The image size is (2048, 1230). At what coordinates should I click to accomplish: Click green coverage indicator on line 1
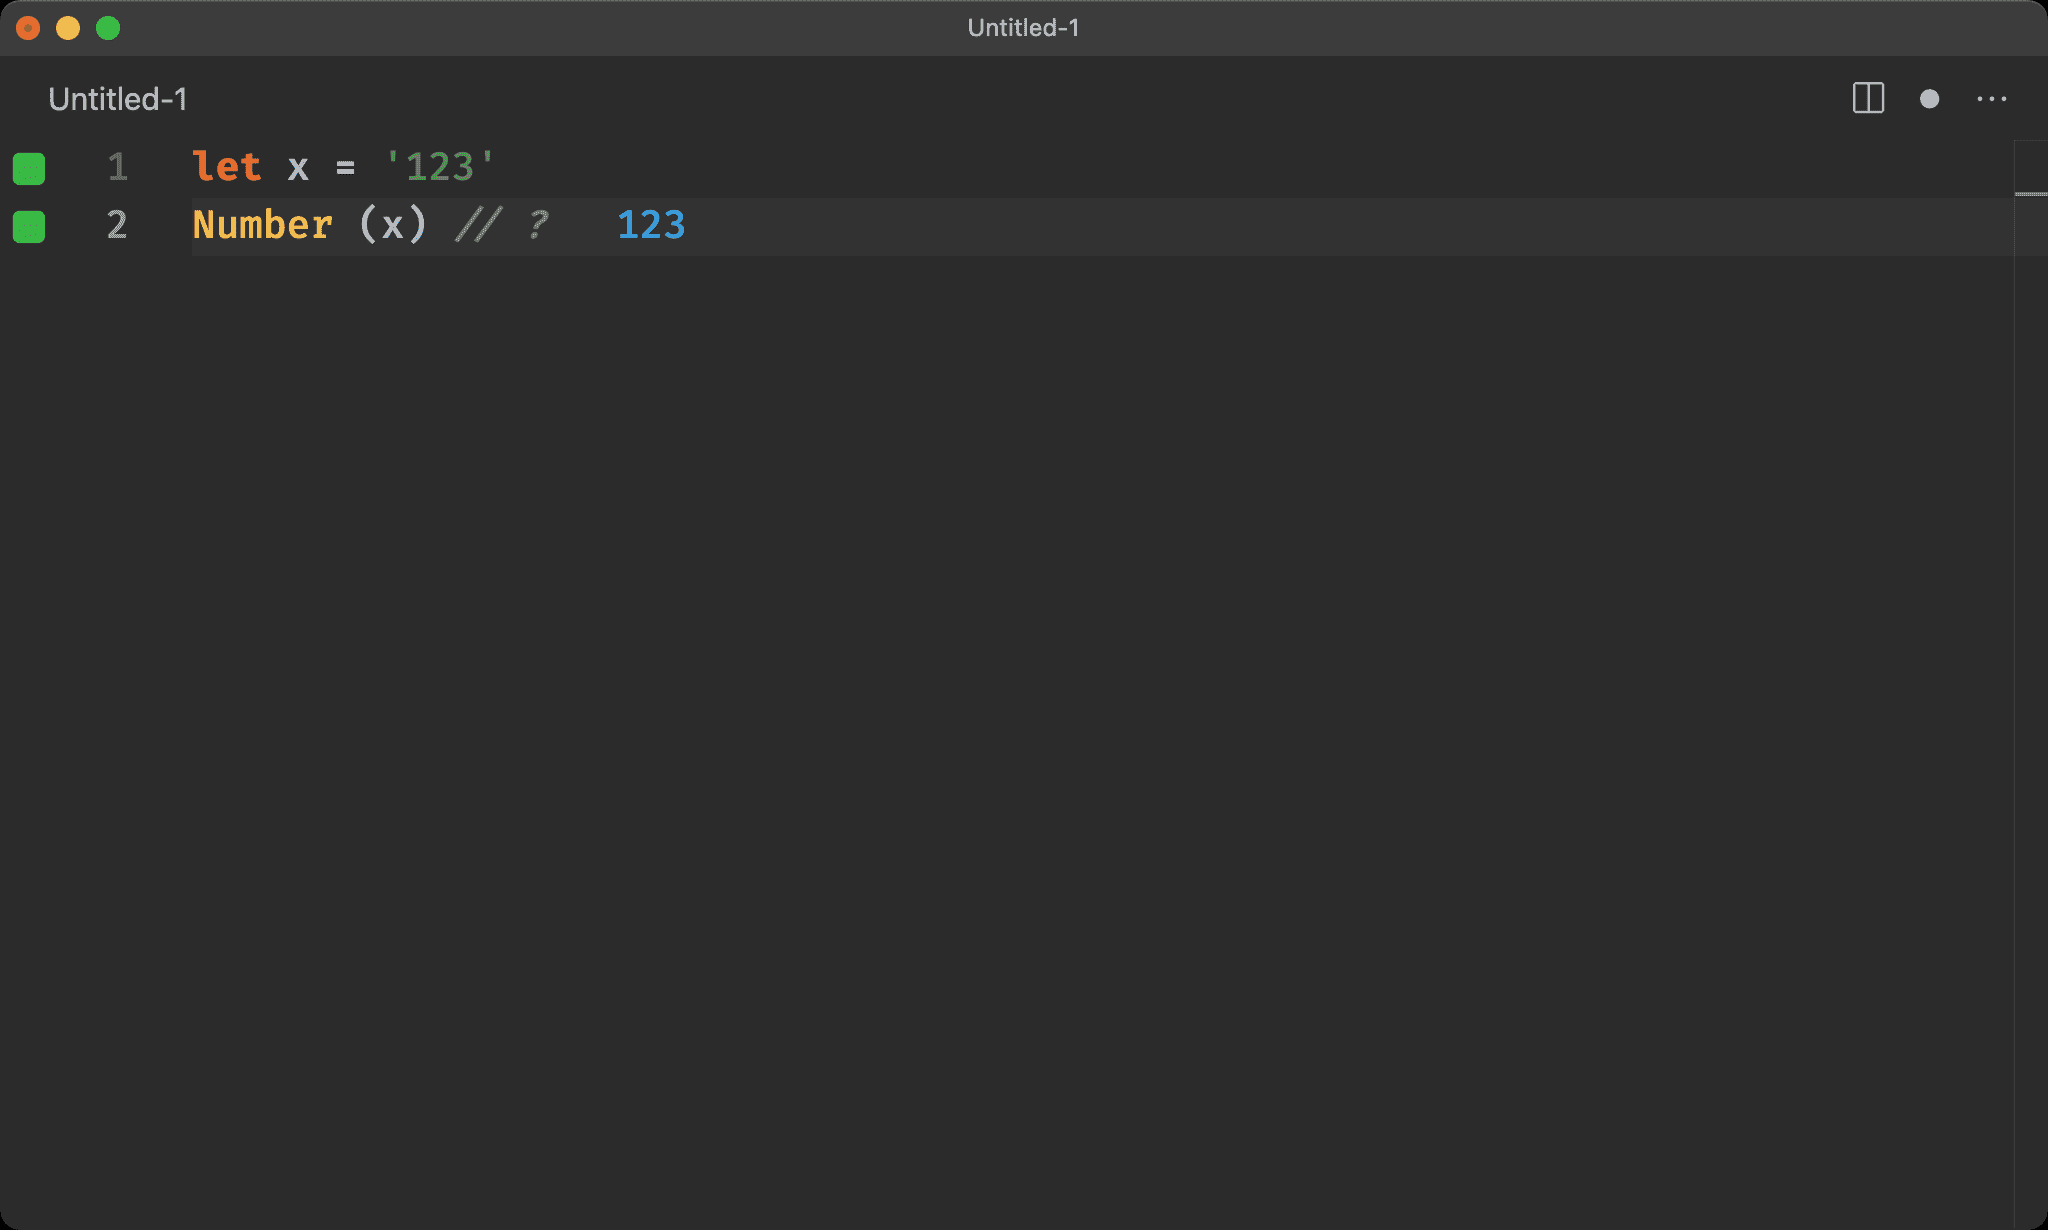click(29, 168)
